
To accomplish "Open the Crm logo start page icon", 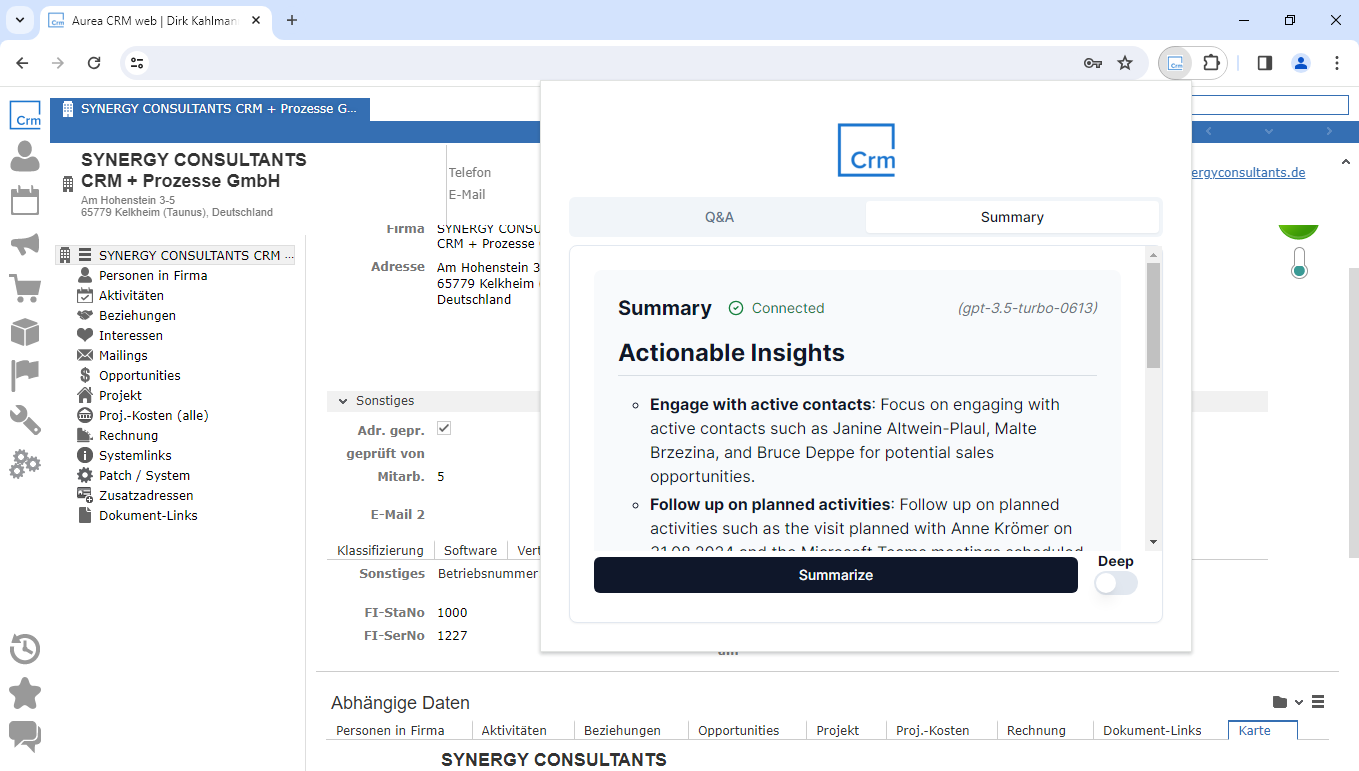I will point(25,115).
